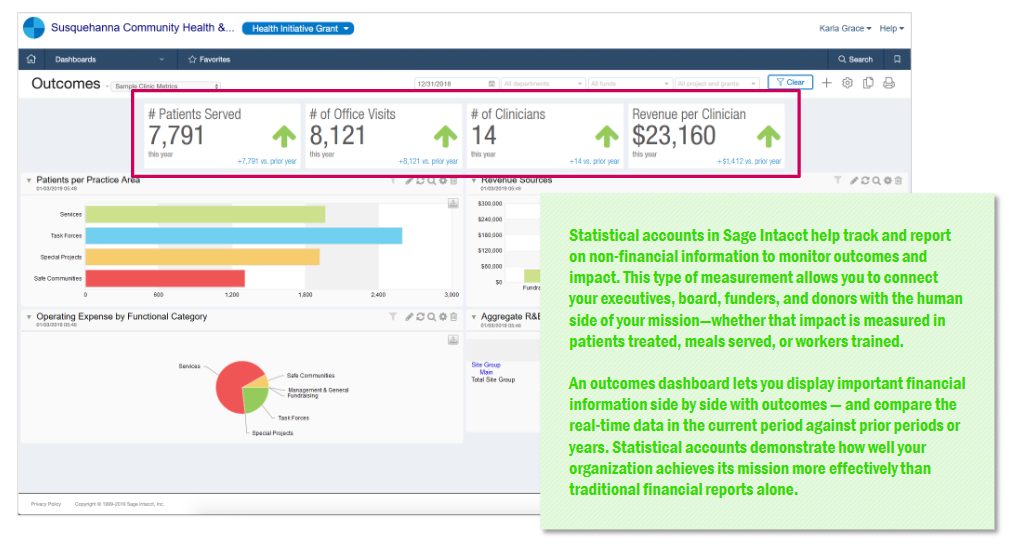
Task: Click the 7,791 Patients Served value
Action: [176, 136]
